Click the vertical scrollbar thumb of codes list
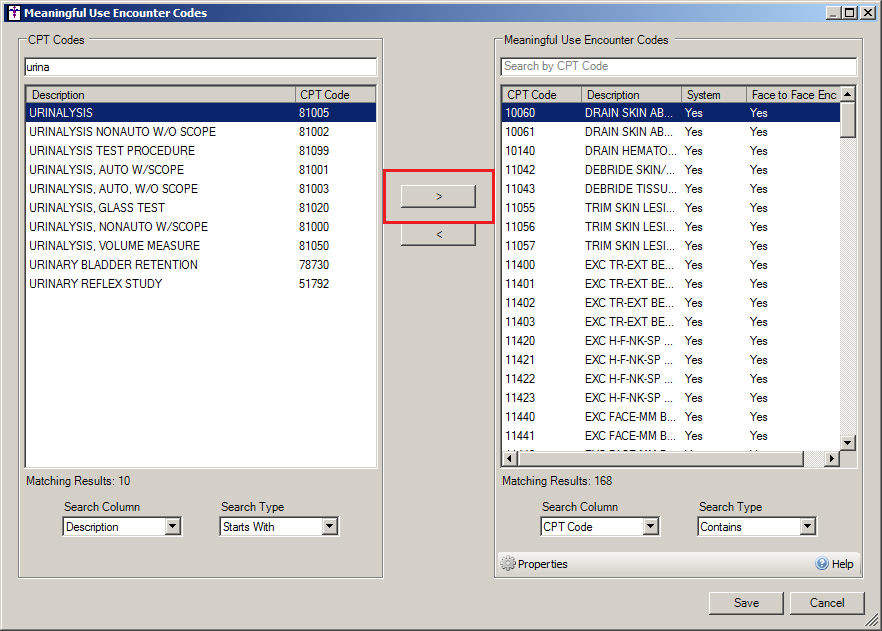Screen dimensions: 882x631 tap(848, 120)
